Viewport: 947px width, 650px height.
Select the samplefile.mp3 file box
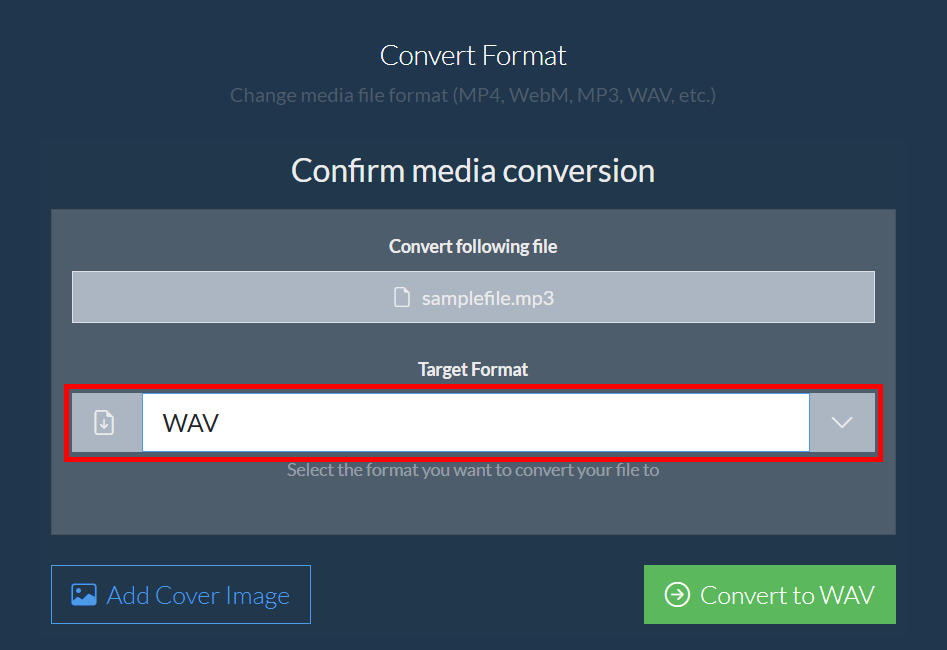pyautogui.click(x=473, y=297)
